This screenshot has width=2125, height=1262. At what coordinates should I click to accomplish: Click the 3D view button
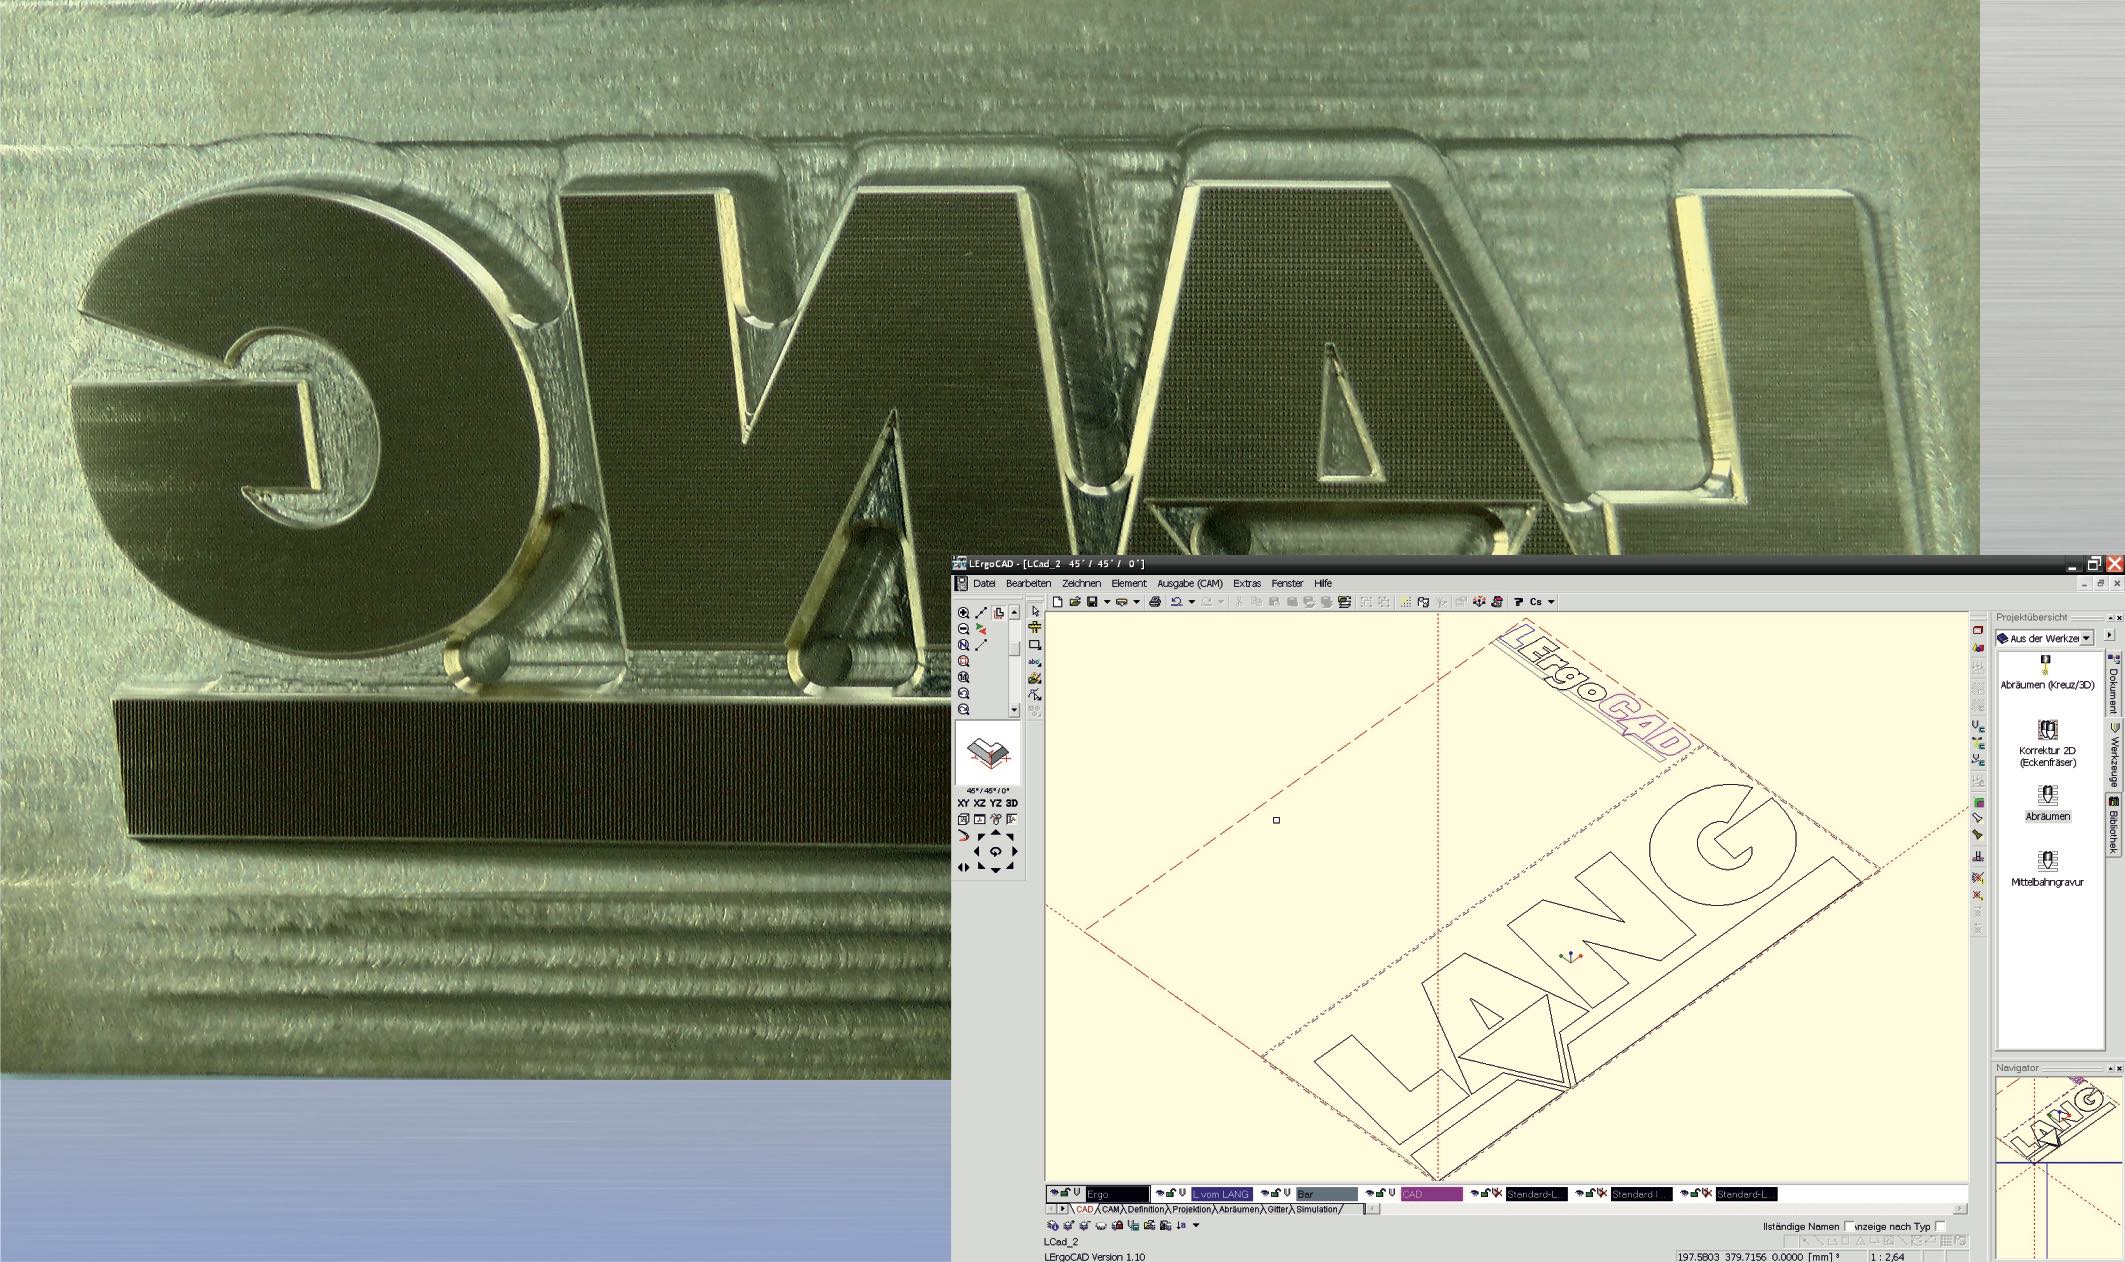coord(1011,803)
